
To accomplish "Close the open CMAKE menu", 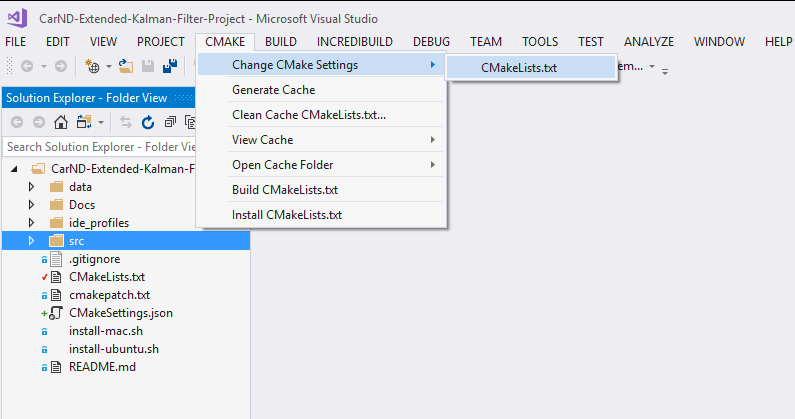I will [225, 42].
